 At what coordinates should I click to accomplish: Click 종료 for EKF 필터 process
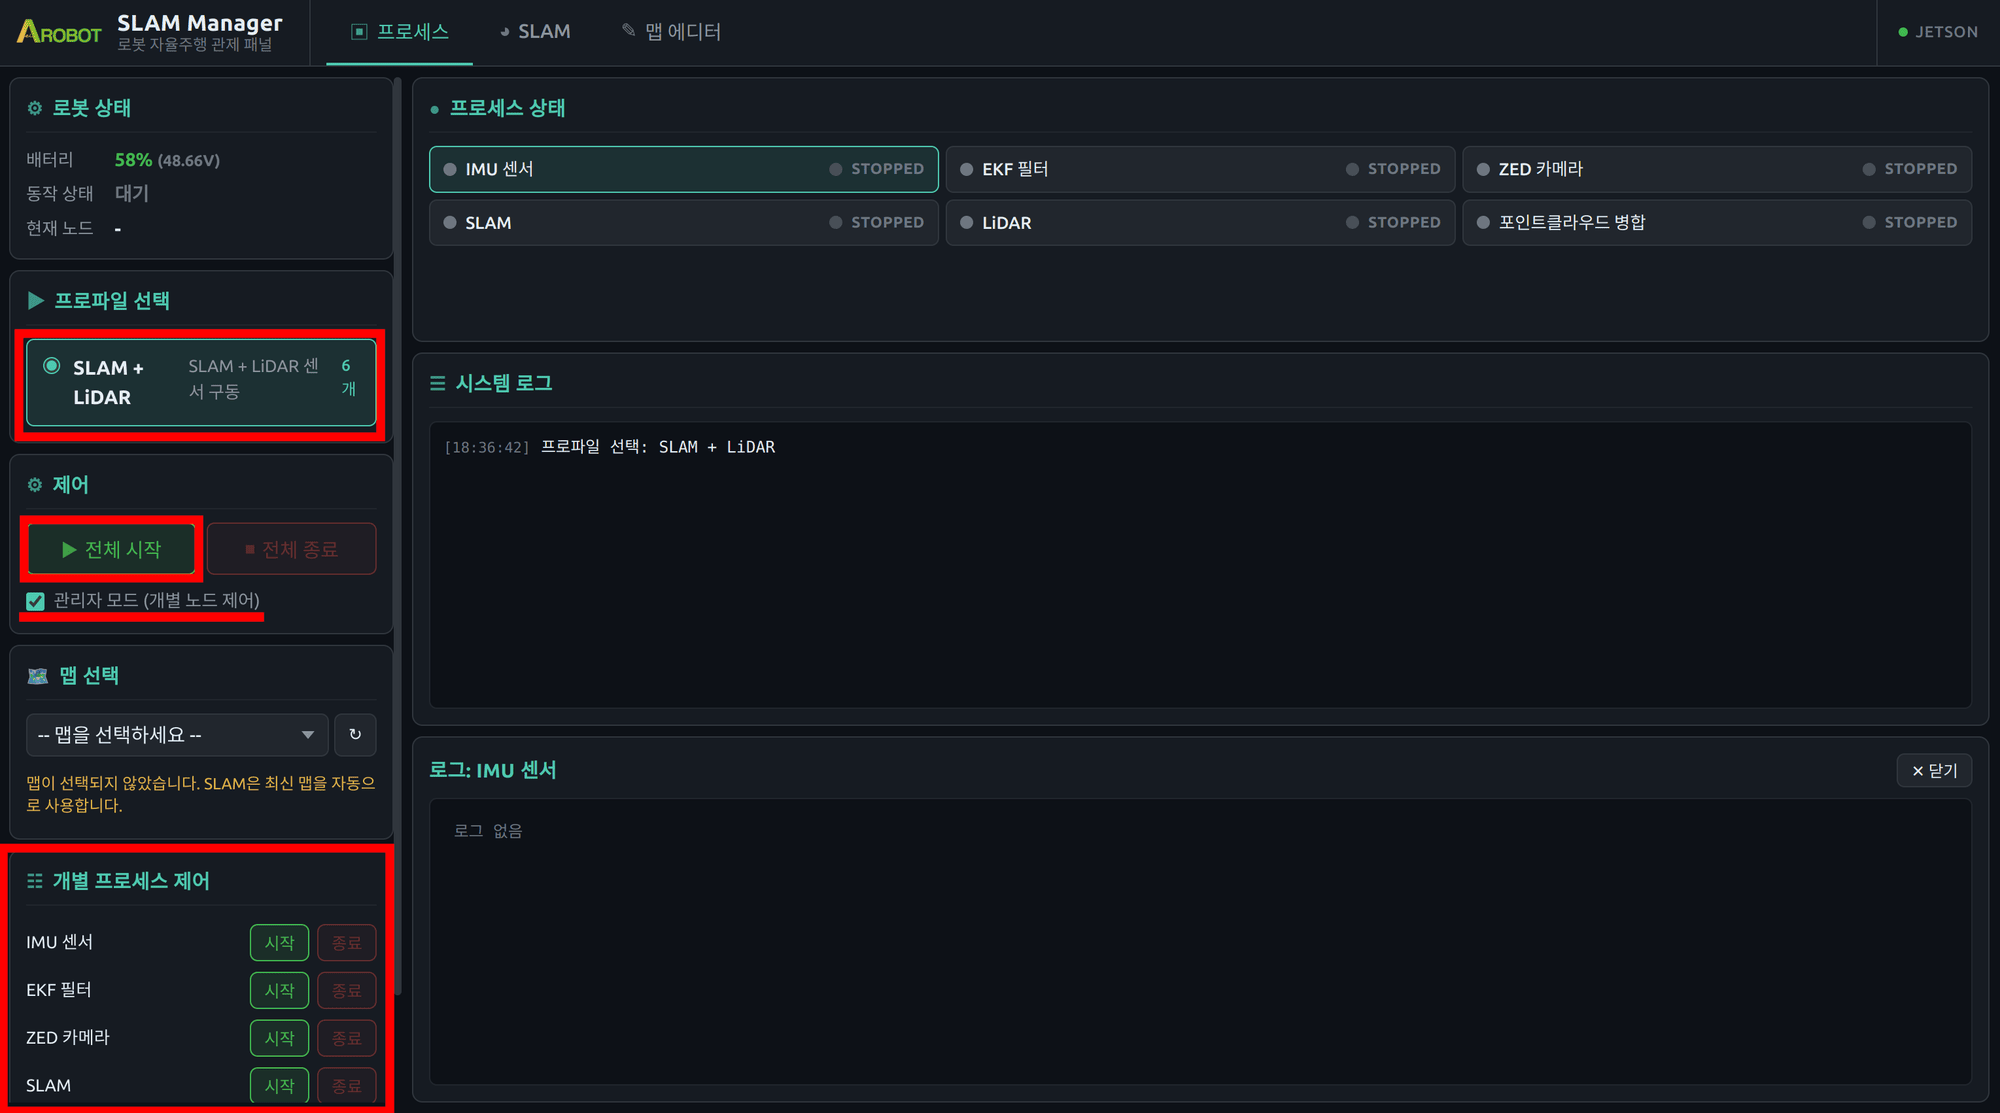347,990
